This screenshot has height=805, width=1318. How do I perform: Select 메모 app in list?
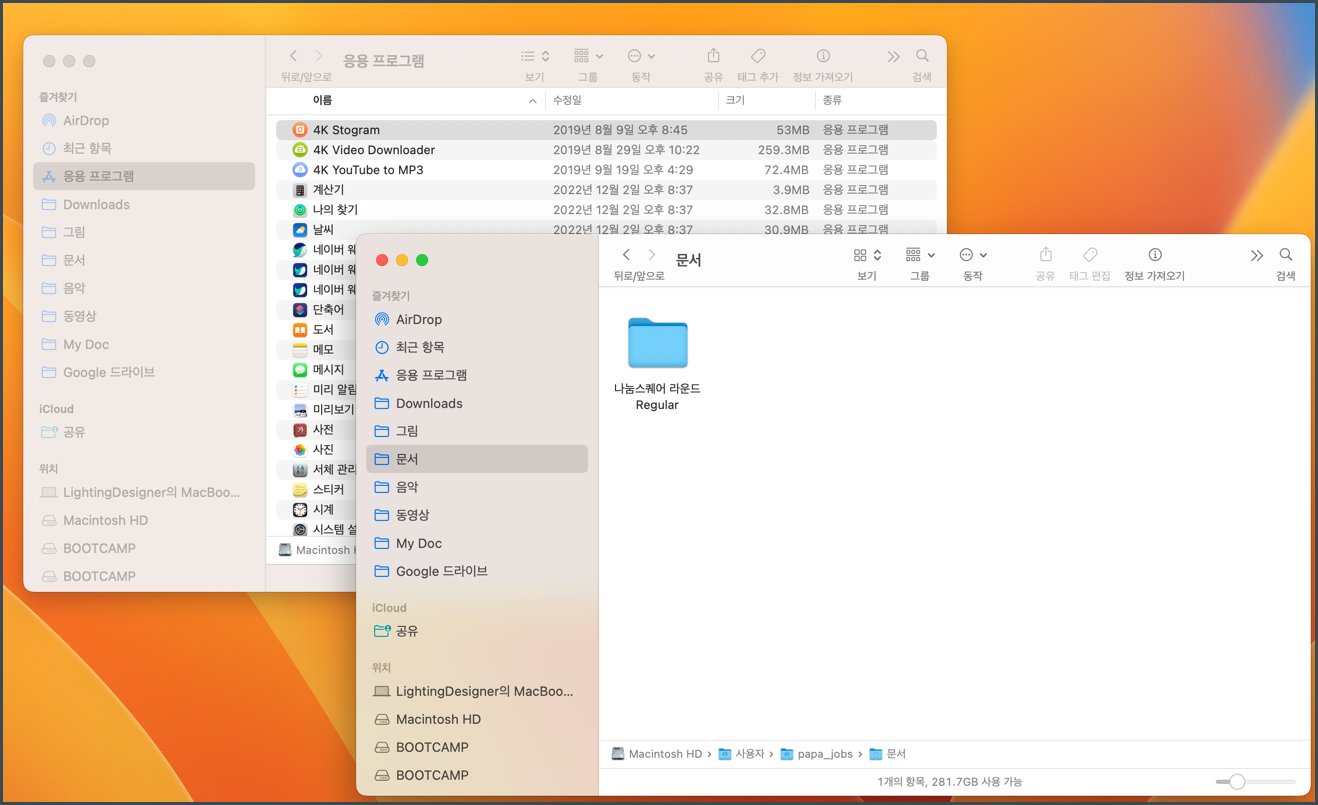[x=316, y=350]
